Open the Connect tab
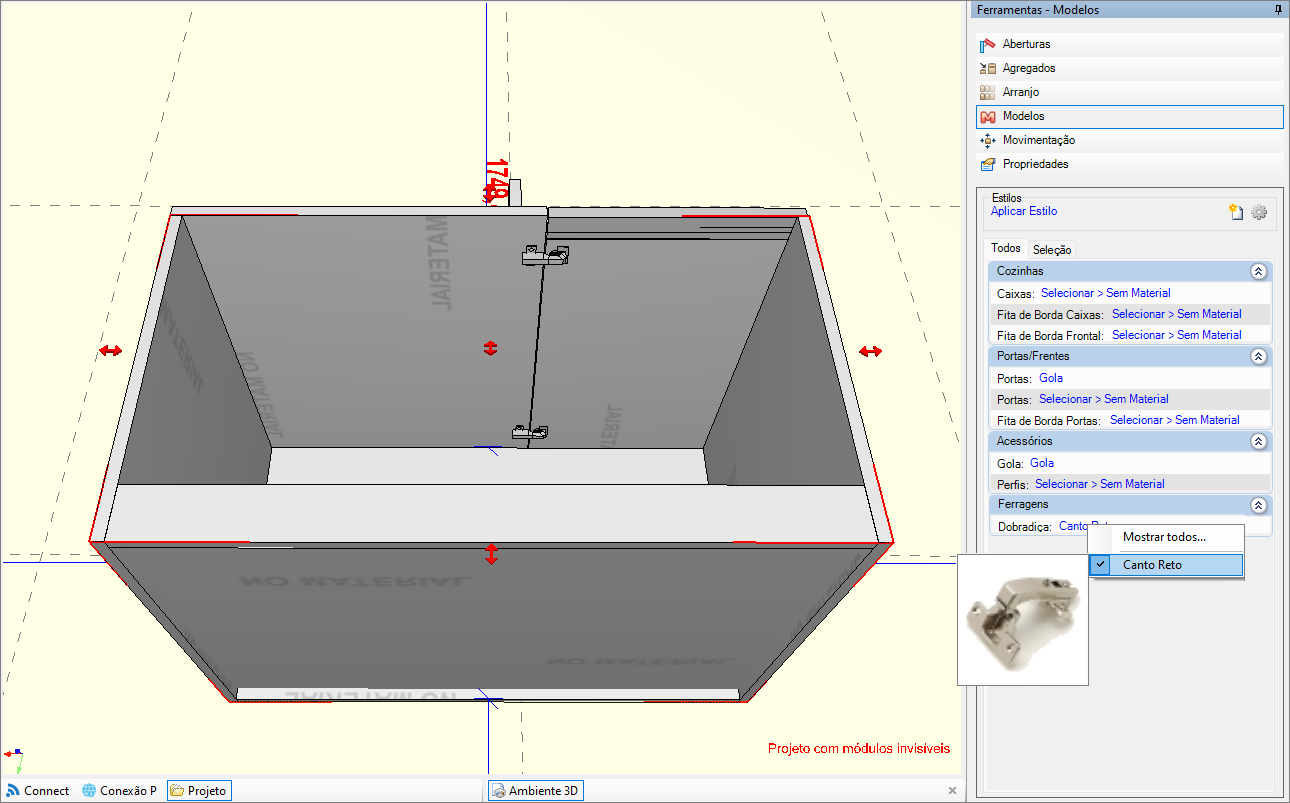 pos(38,791)
